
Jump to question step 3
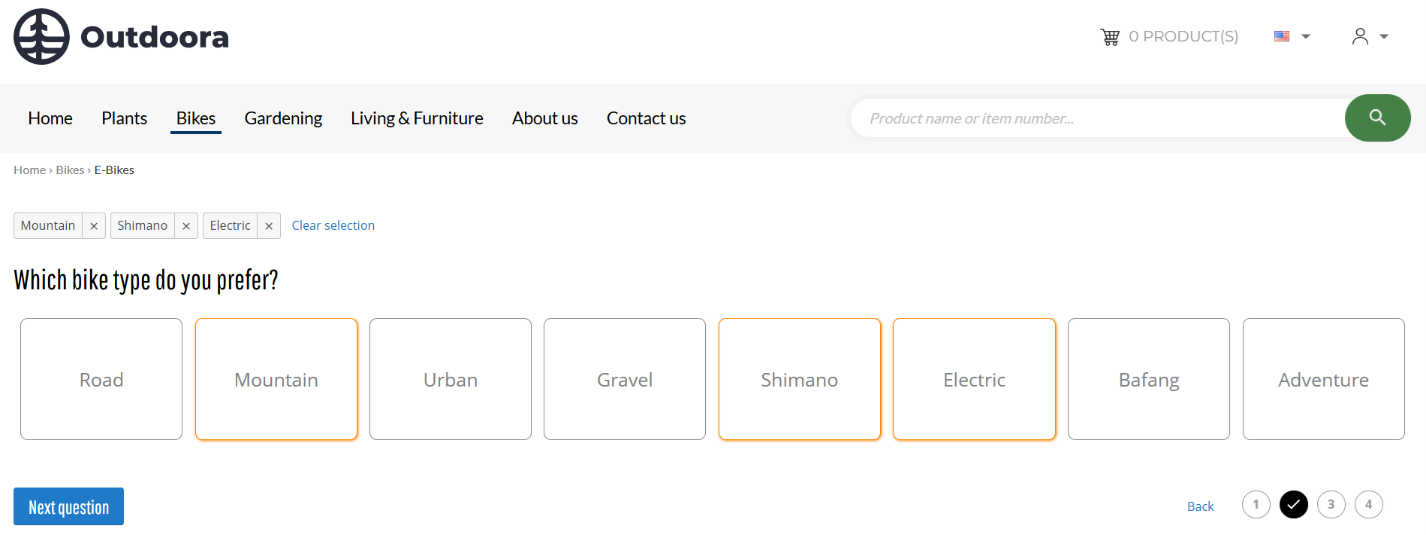[x=1331, y=505]
